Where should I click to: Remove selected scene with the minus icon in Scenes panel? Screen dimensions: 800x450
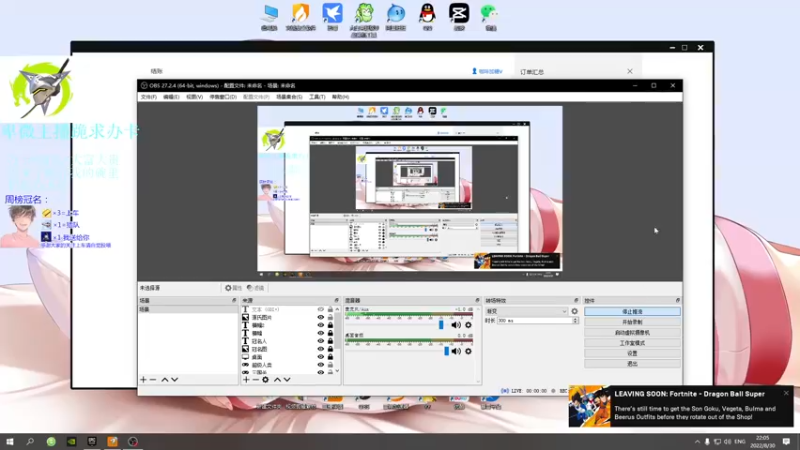coord(153,380)
